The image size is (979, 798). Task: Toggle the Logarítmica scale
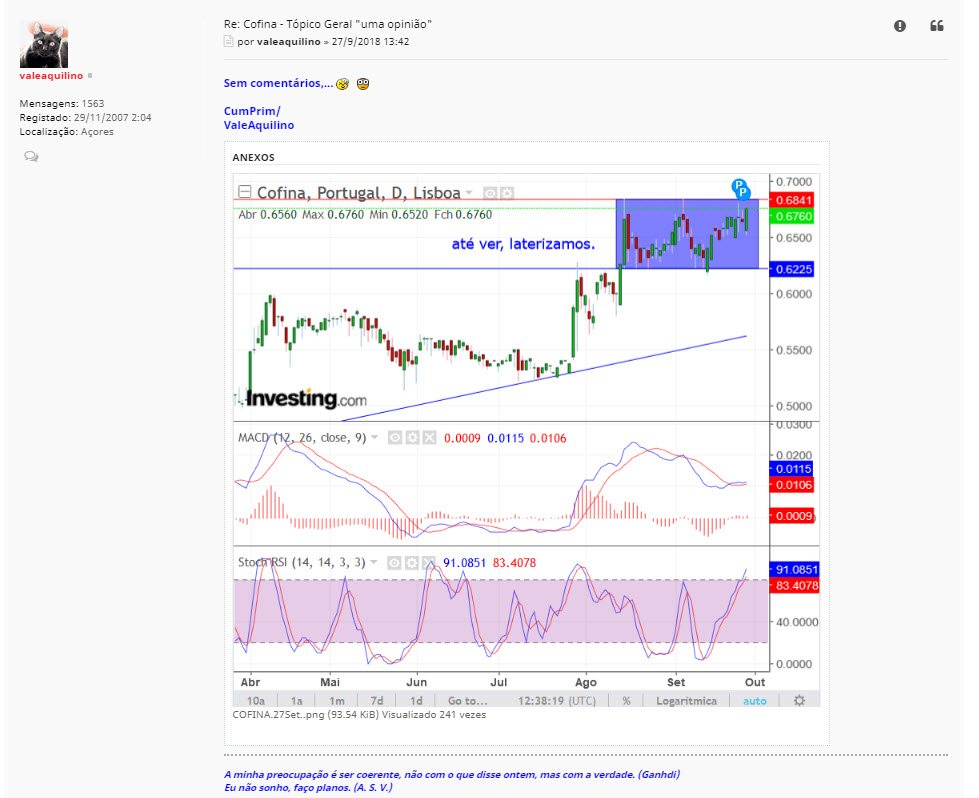click(x=686, y=701)
